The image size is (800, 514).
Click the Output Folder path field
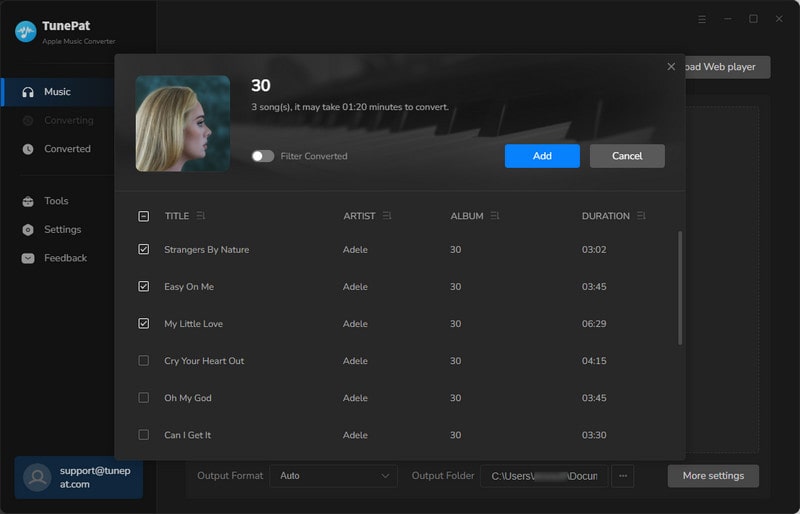pyautogui.click(x=544, y=476)
